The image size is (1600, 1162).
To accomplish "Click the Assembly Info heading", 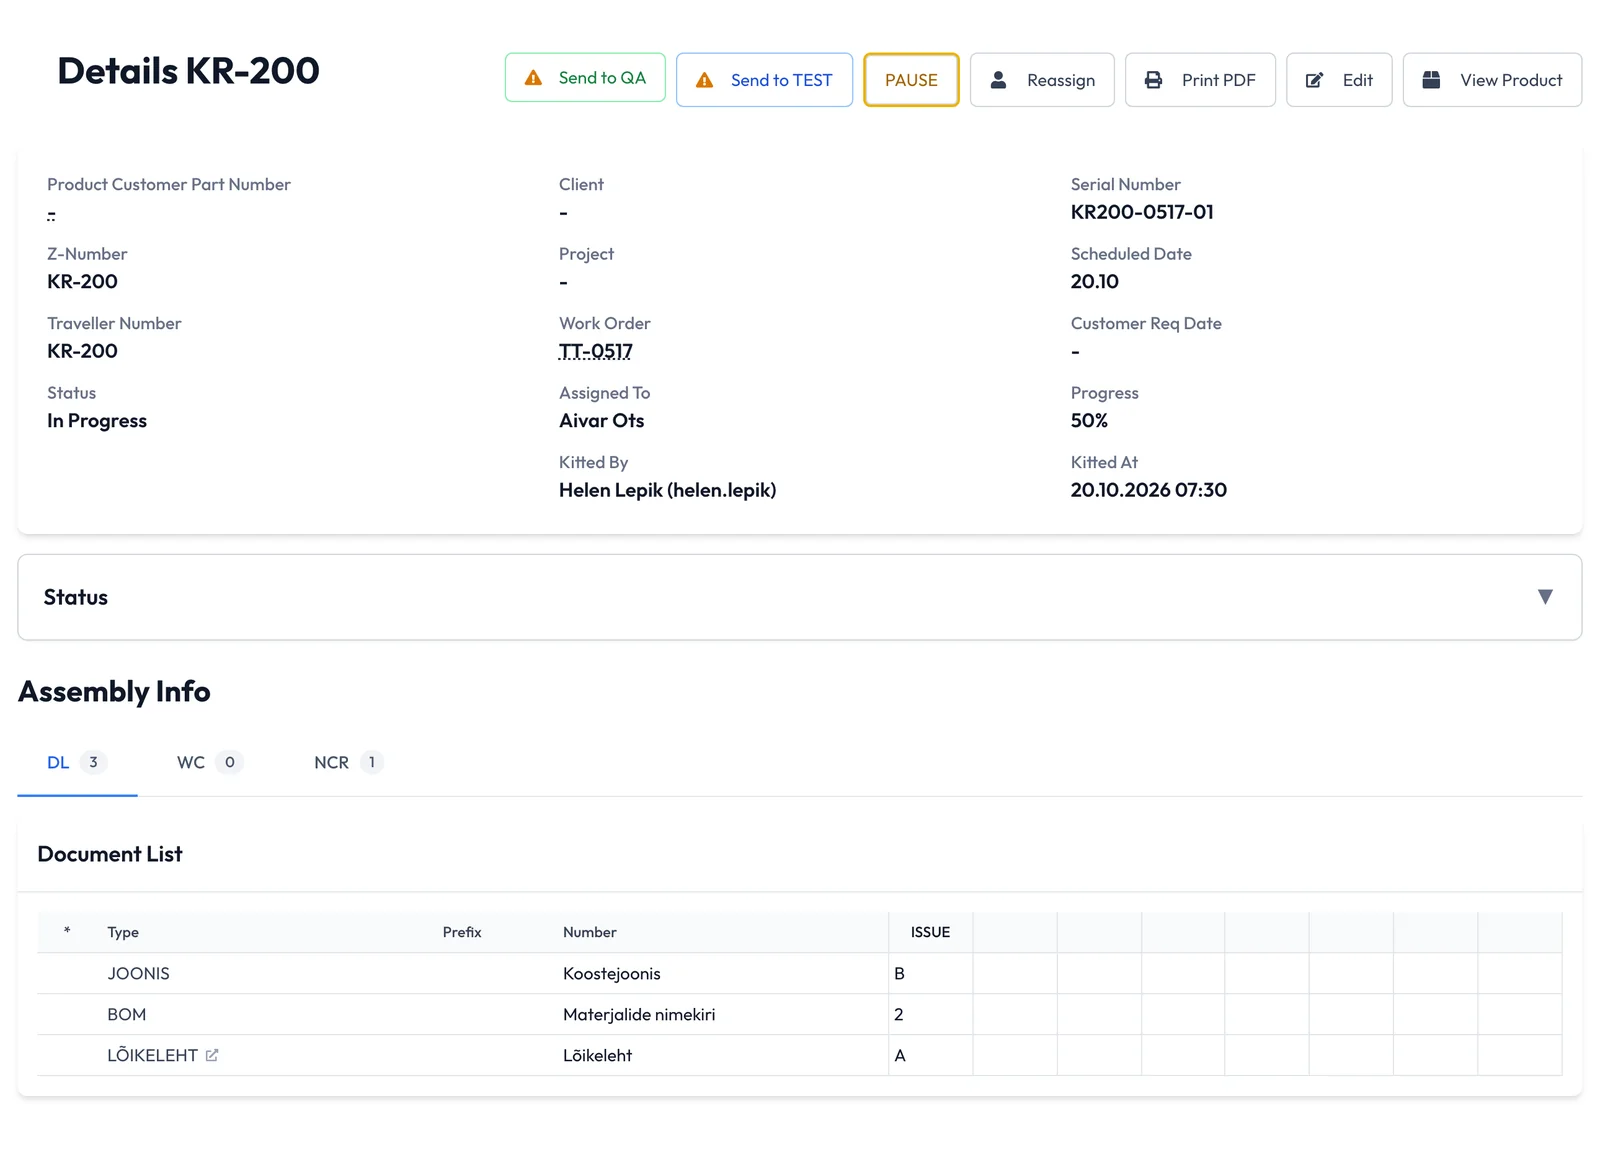I will (x=114, y=692).
